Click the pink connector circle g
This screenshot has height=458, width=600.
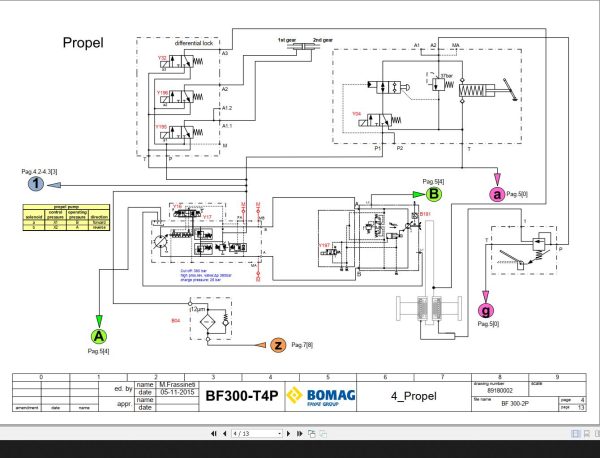coord(486,310)
